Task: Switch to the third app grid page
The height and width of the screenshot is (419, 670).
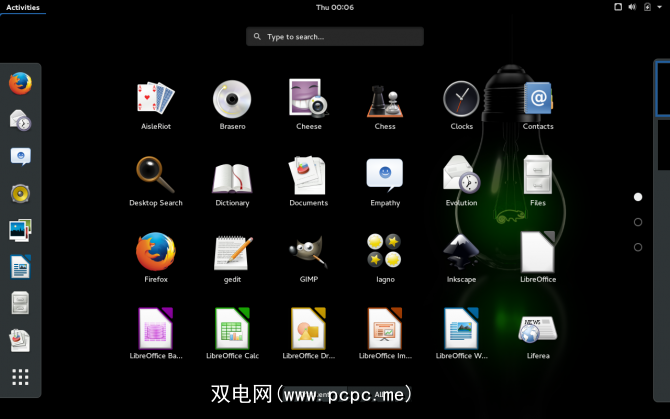Action: pos(638,247)
